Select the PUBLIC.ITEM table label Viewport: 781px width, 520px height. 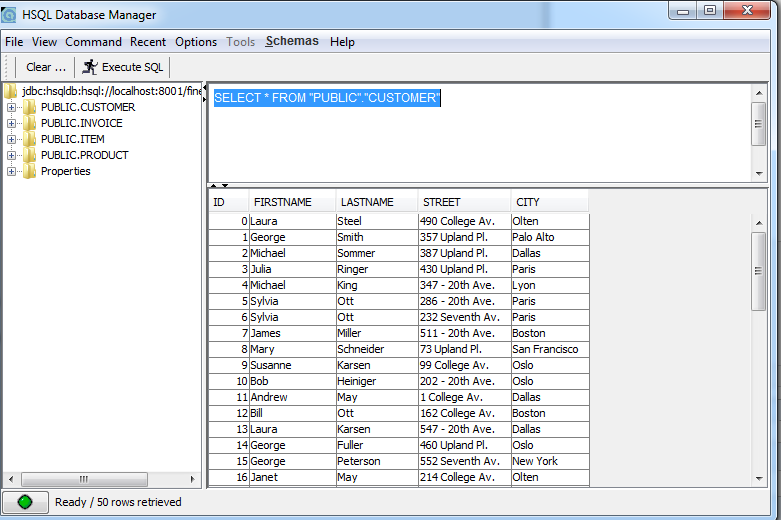tap(73, 139)
